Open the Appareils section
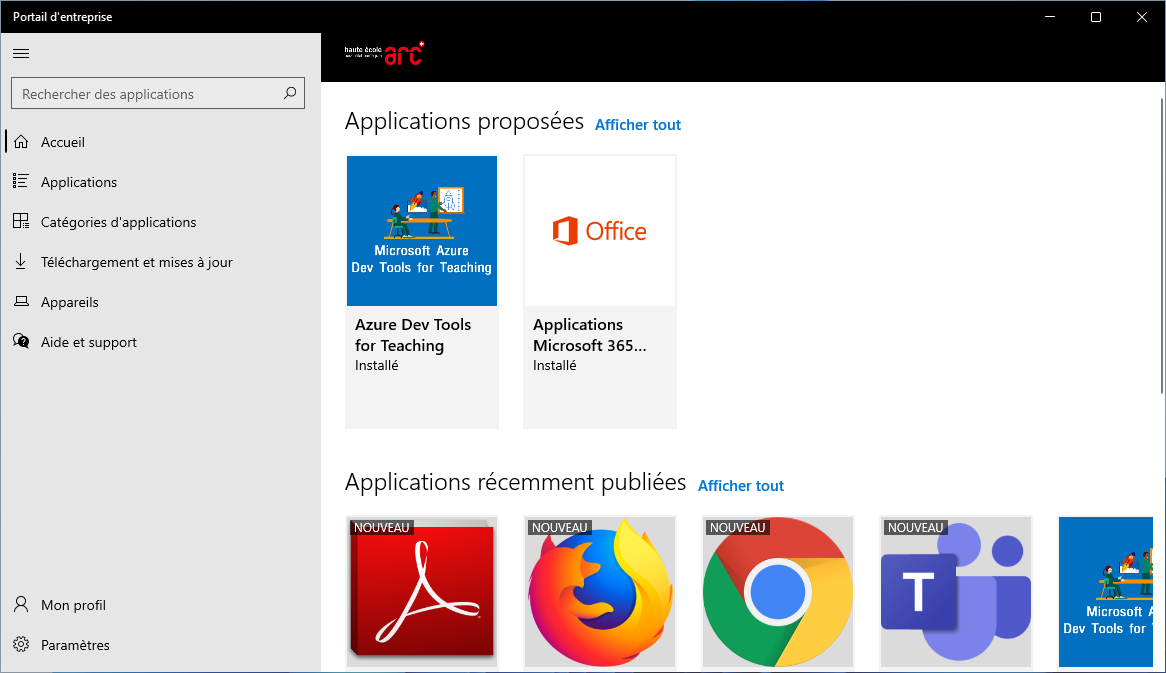The width and height of the screenshot is (1166, 673). click(161, 303)
